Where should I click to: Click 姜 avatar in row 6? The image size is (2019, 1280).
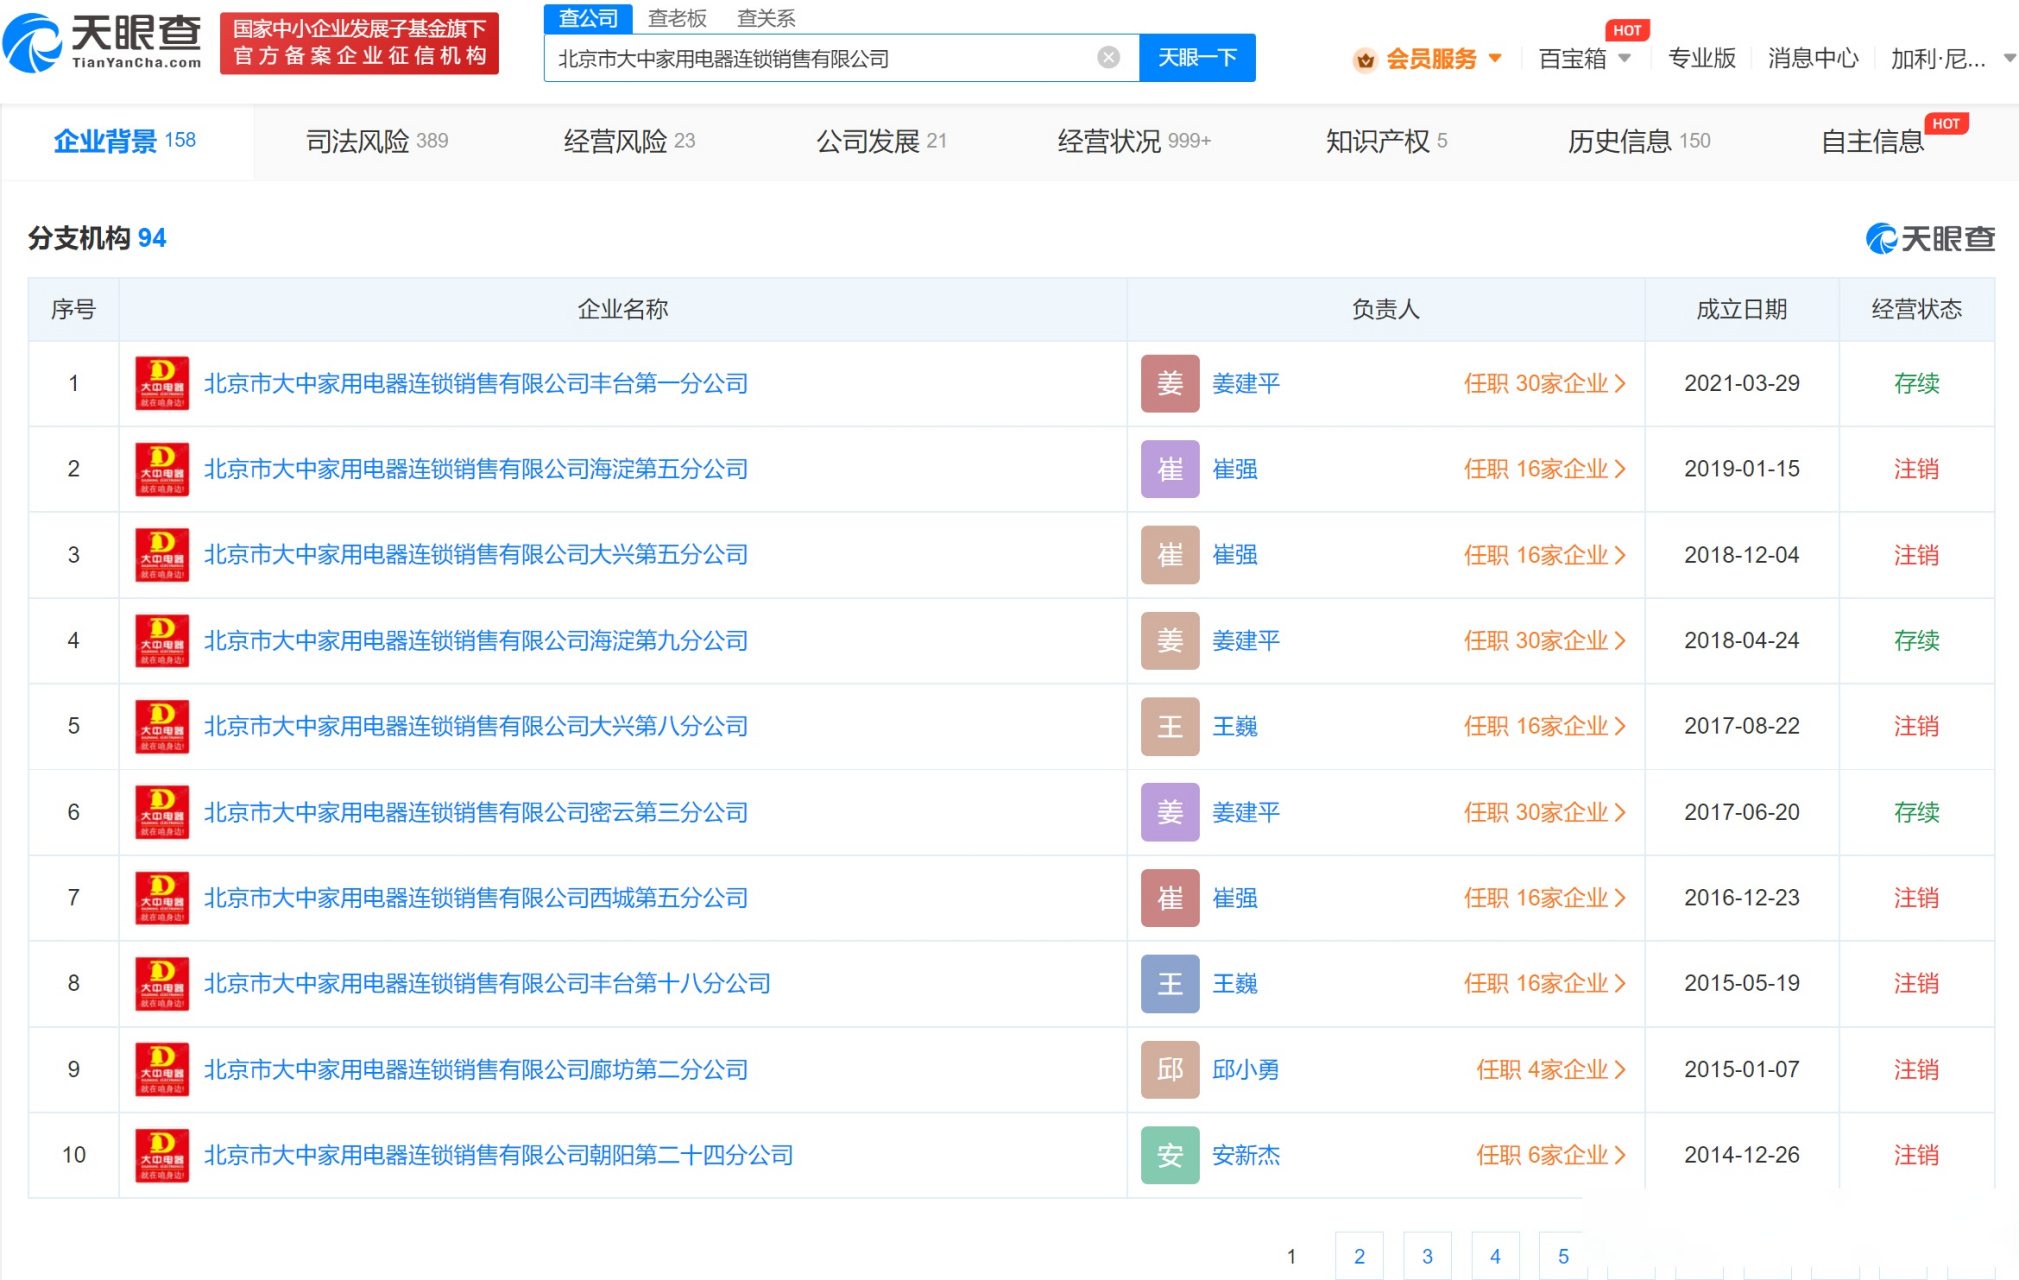coord(1170,813)
